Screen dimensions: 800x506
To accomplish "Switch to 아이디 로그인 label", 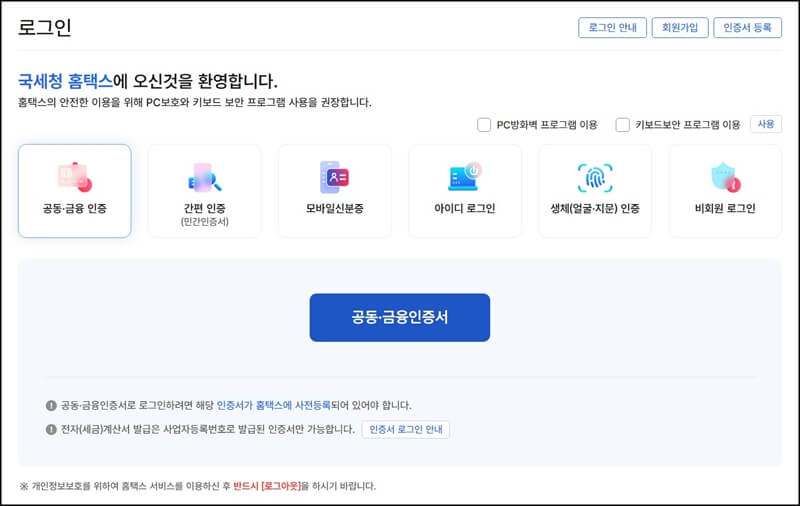I will click(465, 208).
